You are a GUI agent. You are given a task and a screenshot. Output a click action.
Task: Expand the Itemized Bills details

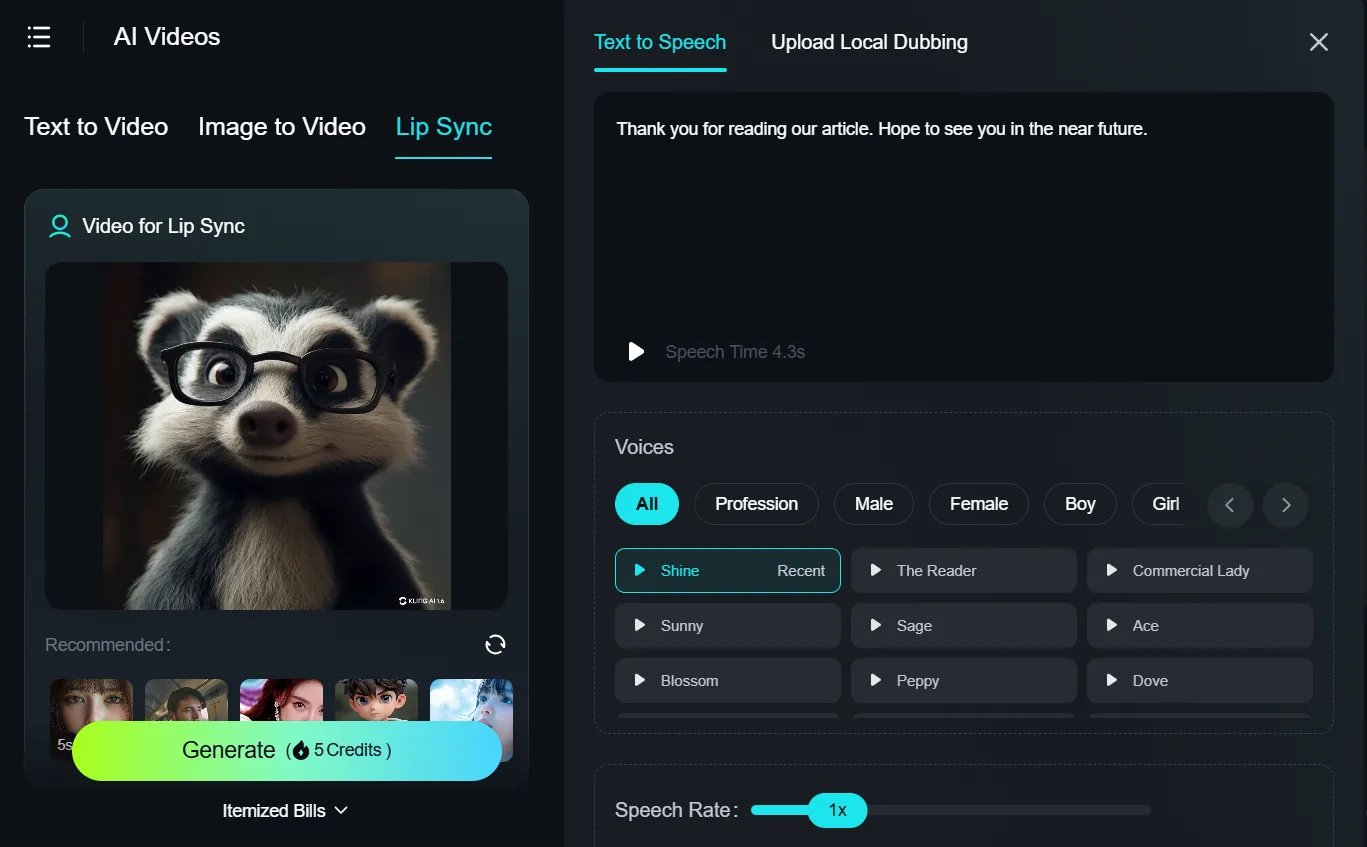click(x=286, y=810)
